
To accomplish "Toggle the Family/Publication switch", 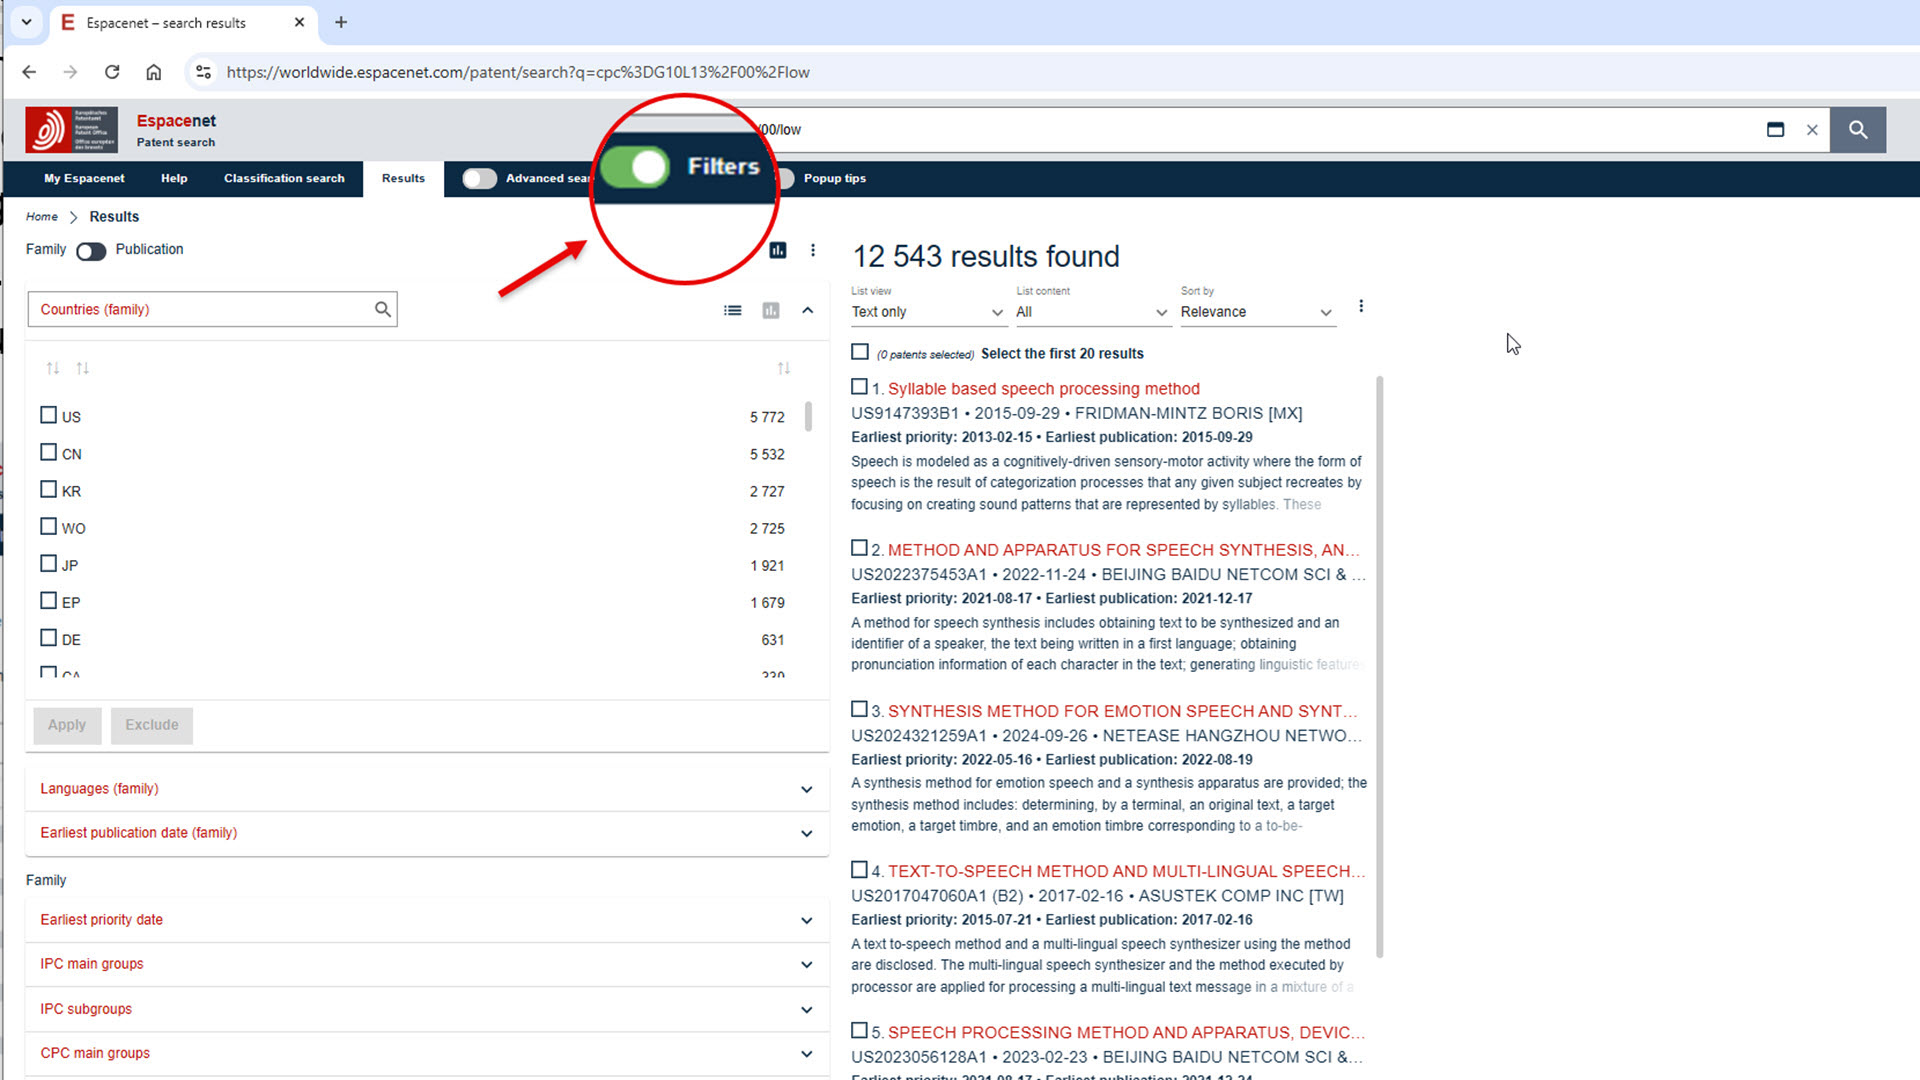I will click(91, 251).
